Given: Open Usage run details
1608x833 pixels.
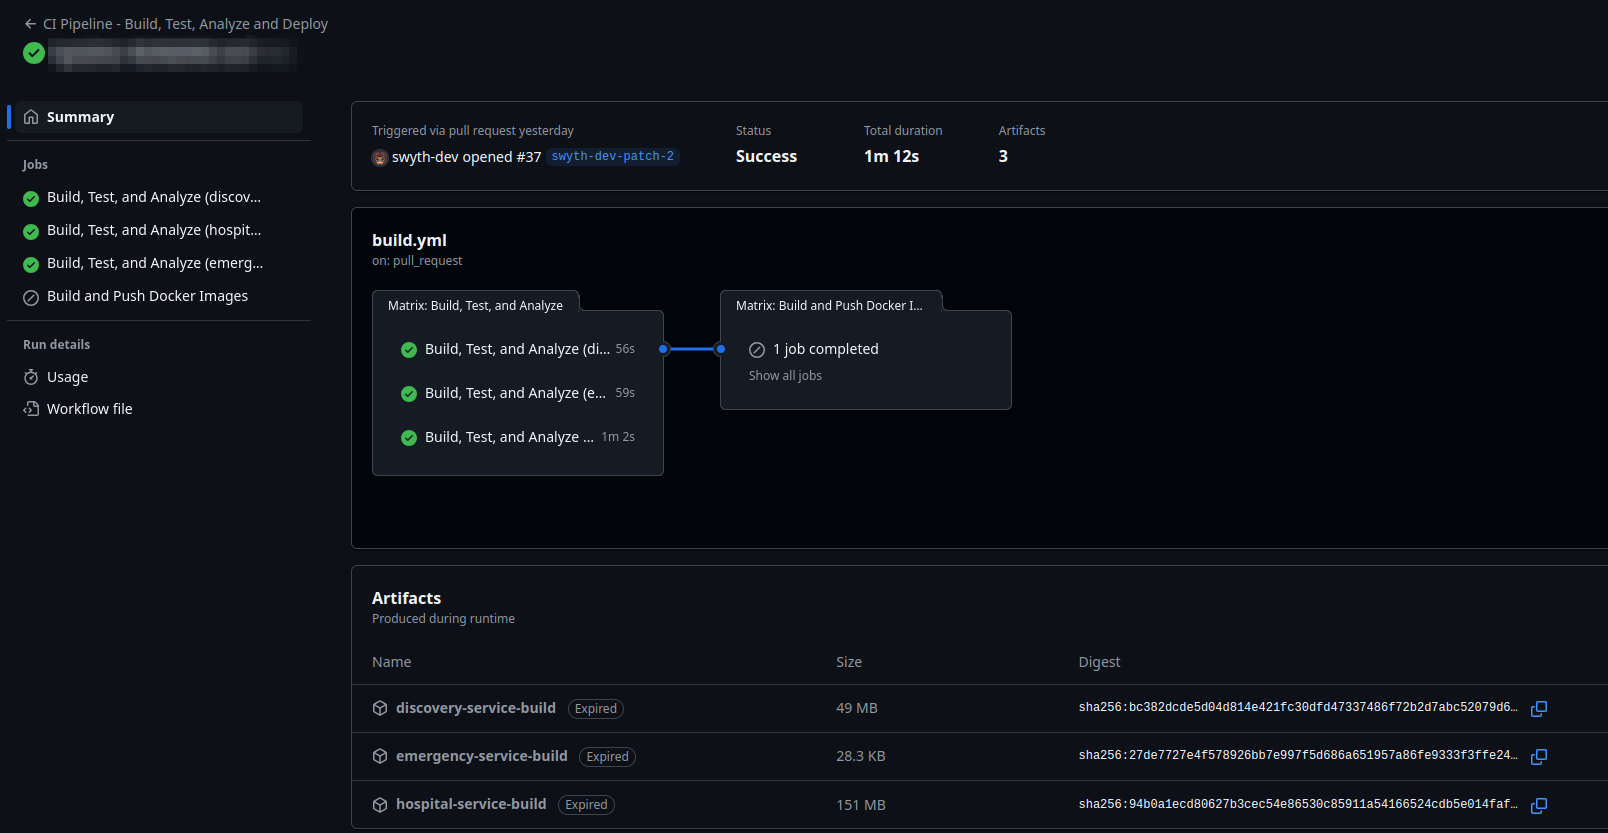Looking at the screenshot, I should 67,377.
